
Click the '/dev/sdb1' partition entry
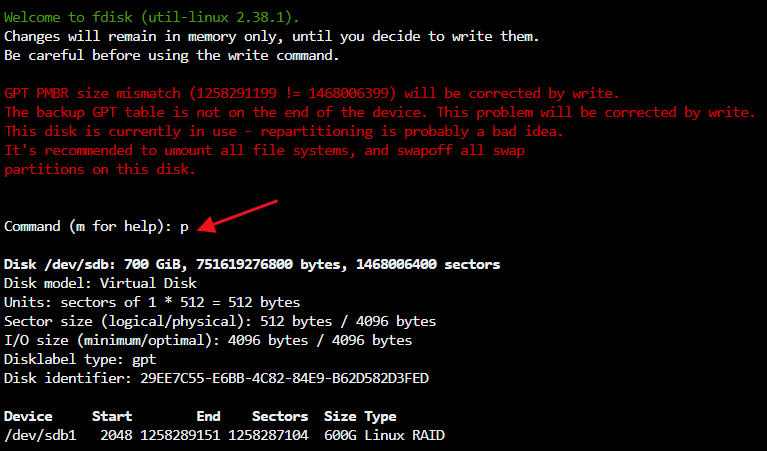[x=40, y=435]
